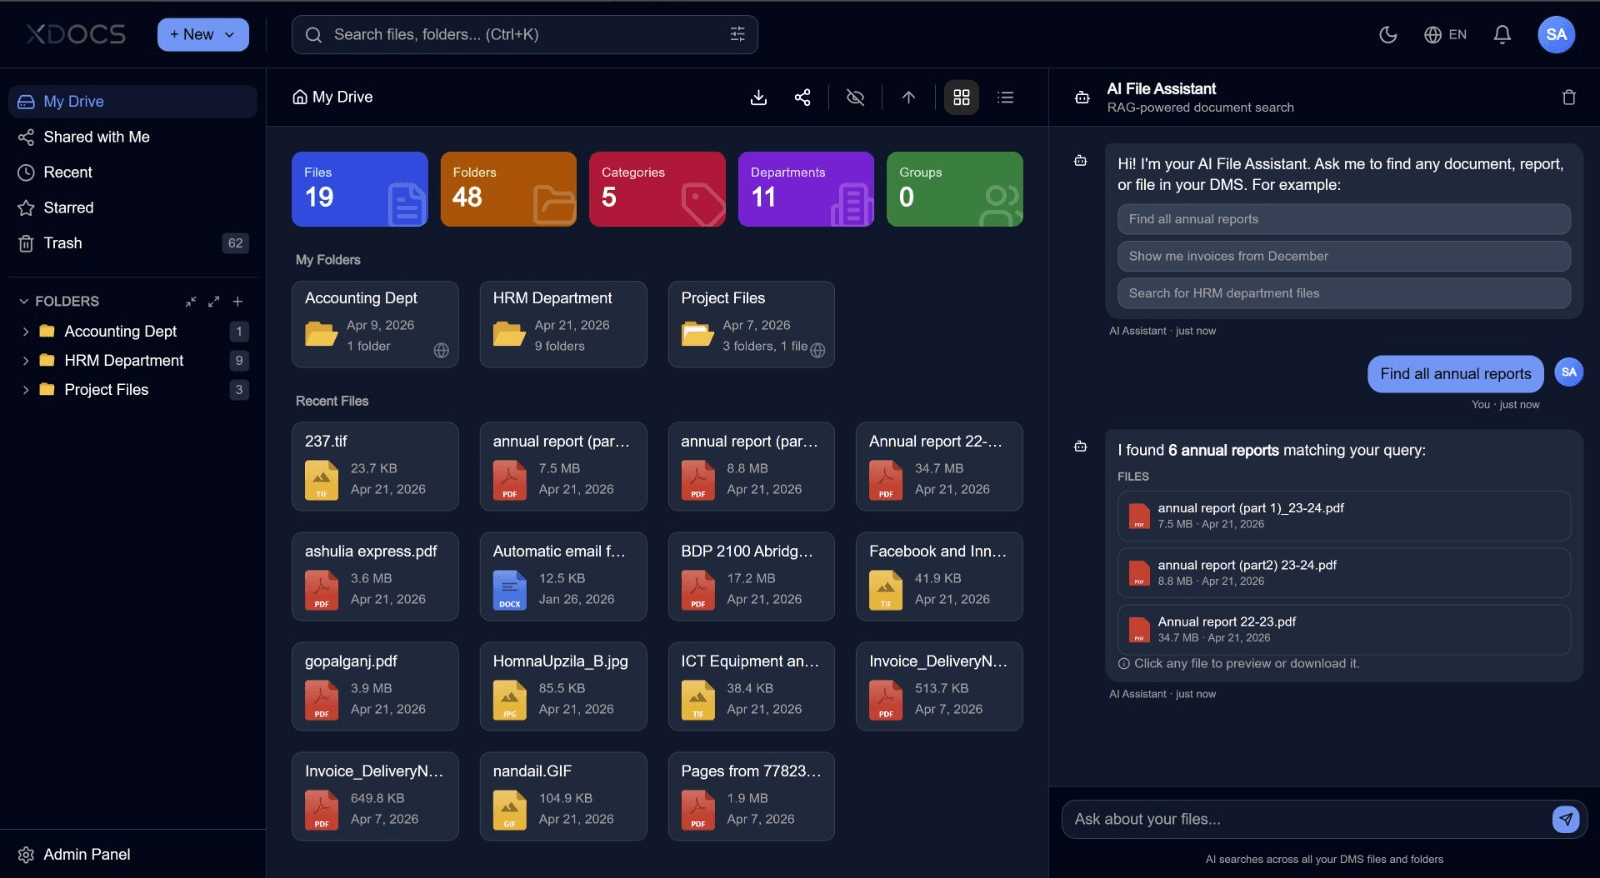
Task: Click the XDOCS logo
Action: coord(76,34)
